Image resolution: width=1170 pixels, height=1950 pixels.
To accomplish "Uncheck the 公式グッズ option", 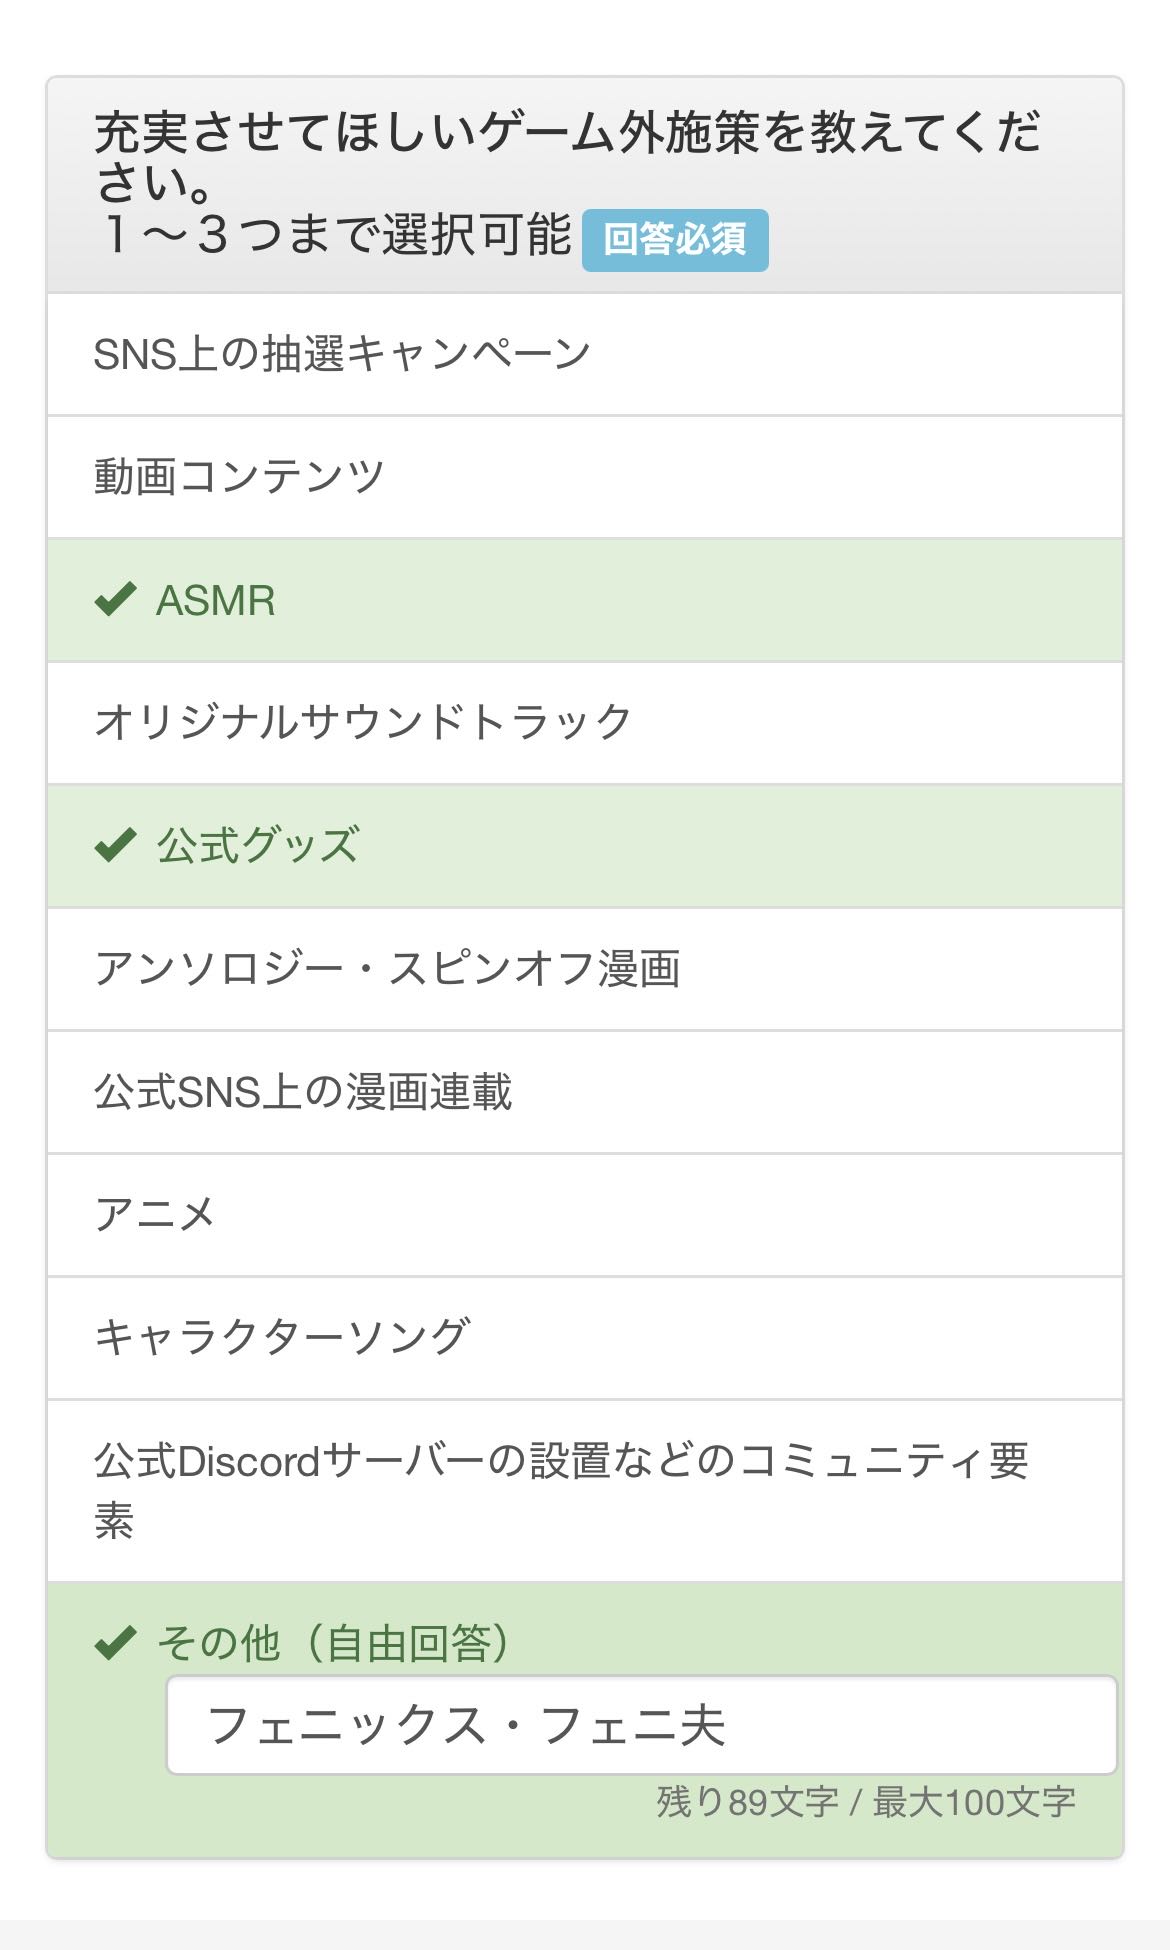I will pyautogui.click(x=258, y=846).
